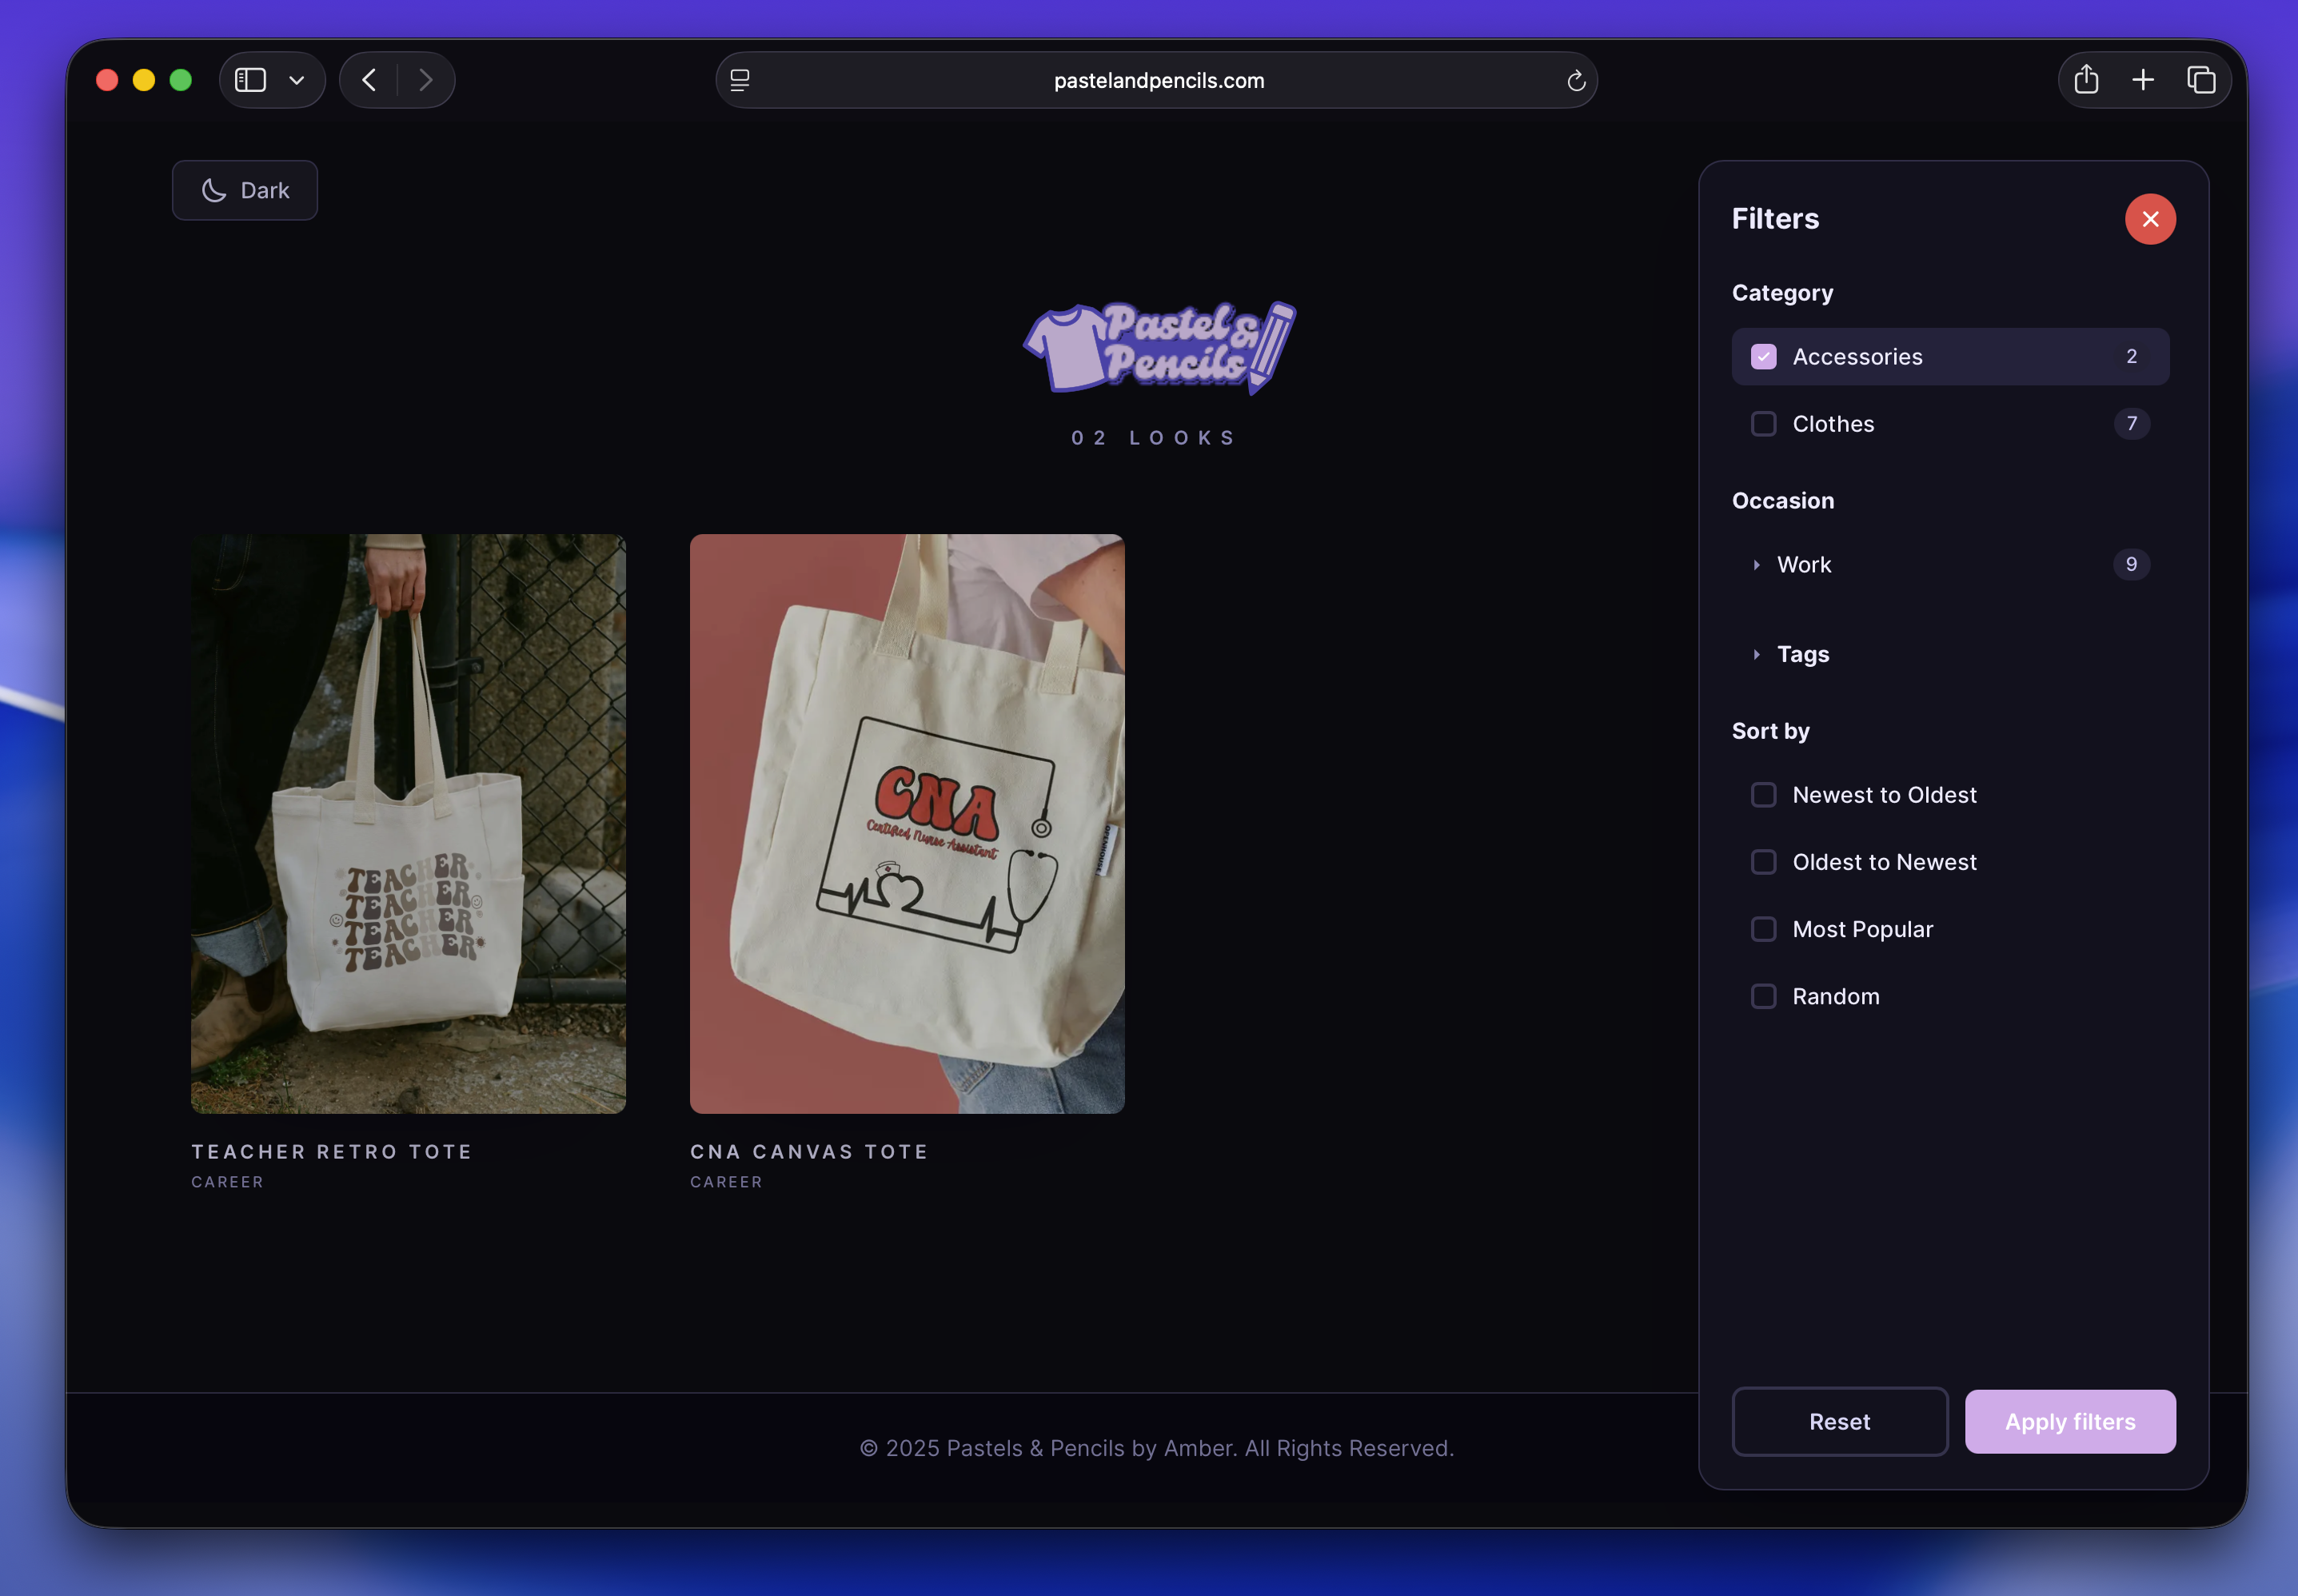
Task: Open the CNA Canvas Tote thumbnail
Action: pyautogui.click(x=907, y=823)
